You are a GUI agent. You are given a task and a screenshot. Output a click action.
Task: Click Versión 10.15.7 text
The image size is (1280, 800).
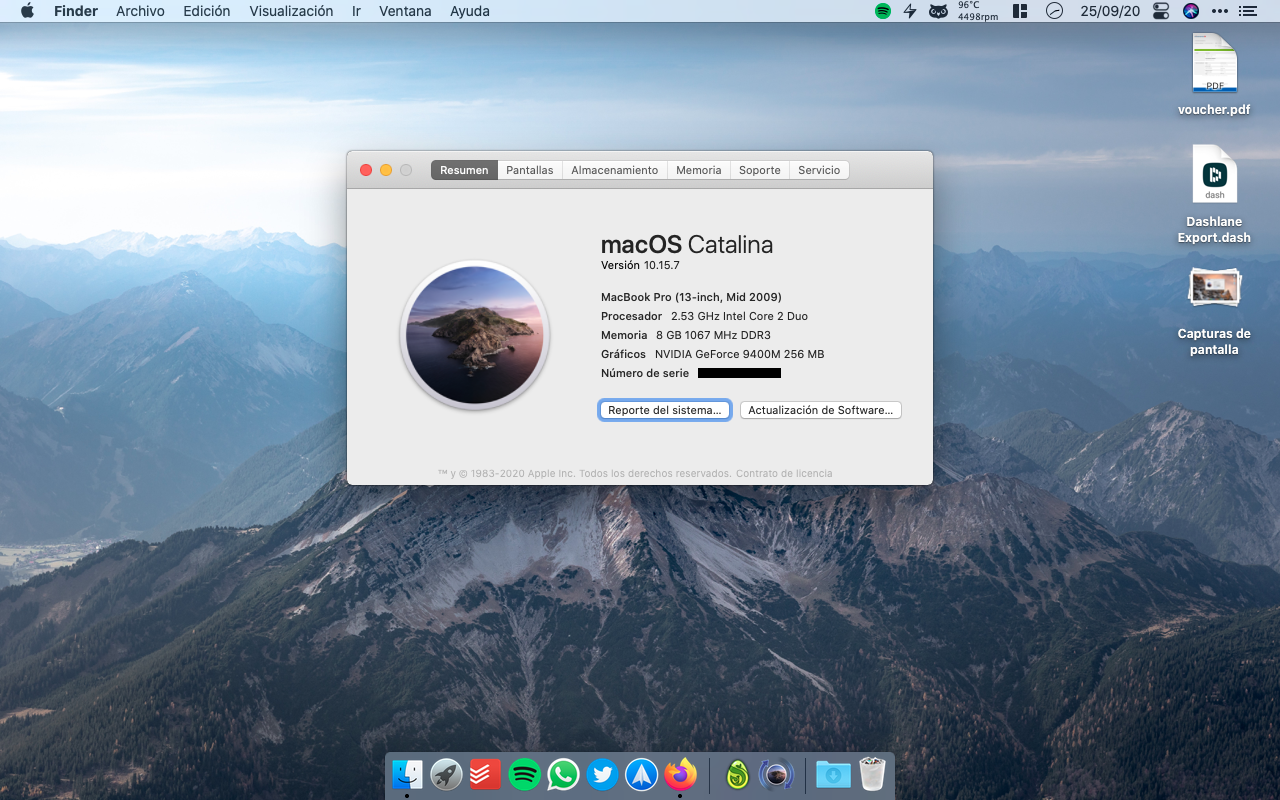click(x=640, y=266)
